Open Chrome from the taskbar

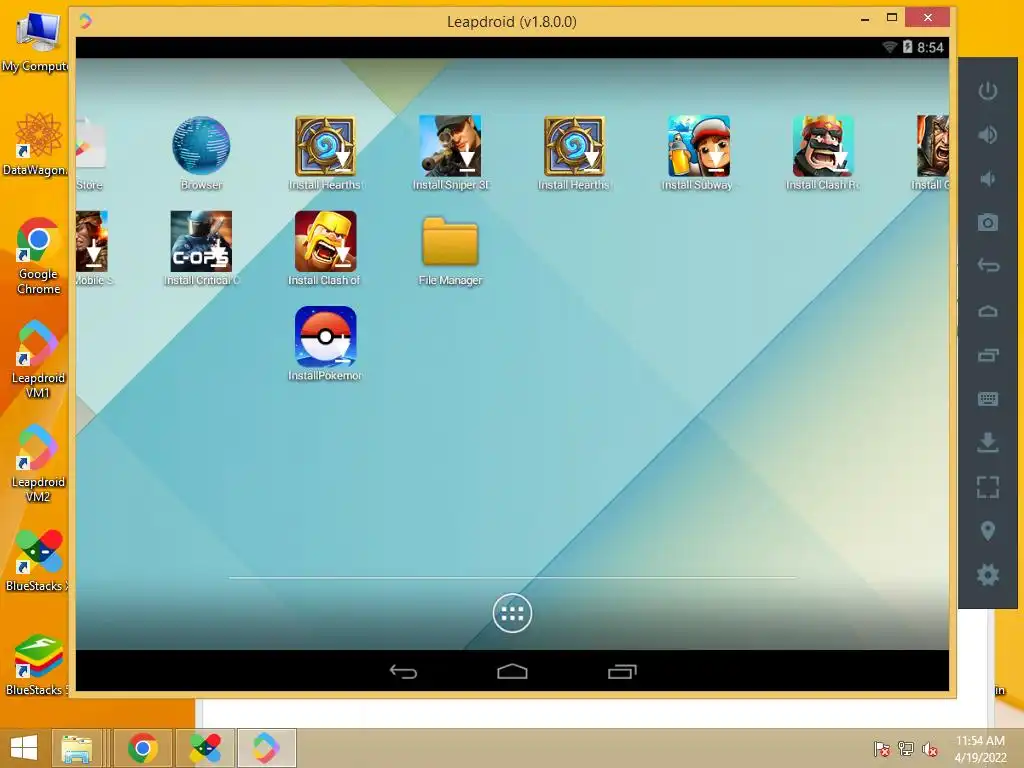point(143,748)
